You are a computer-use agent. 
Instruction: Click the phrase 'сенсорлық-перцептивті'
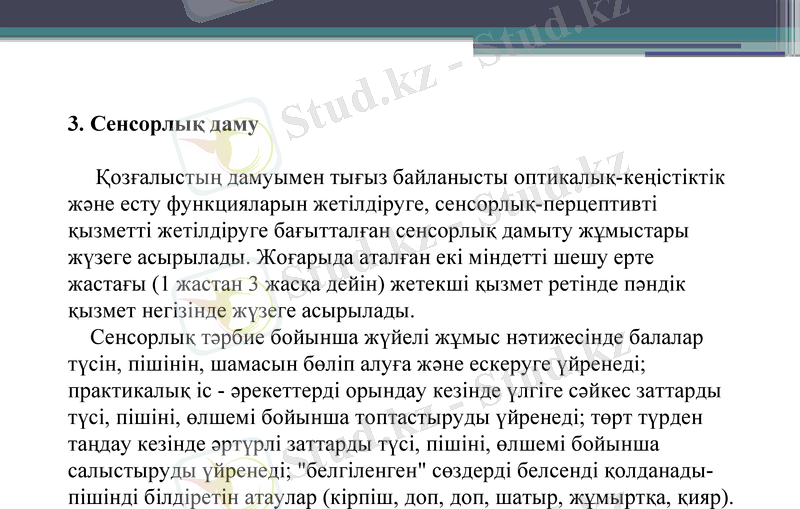pos(546,205)
